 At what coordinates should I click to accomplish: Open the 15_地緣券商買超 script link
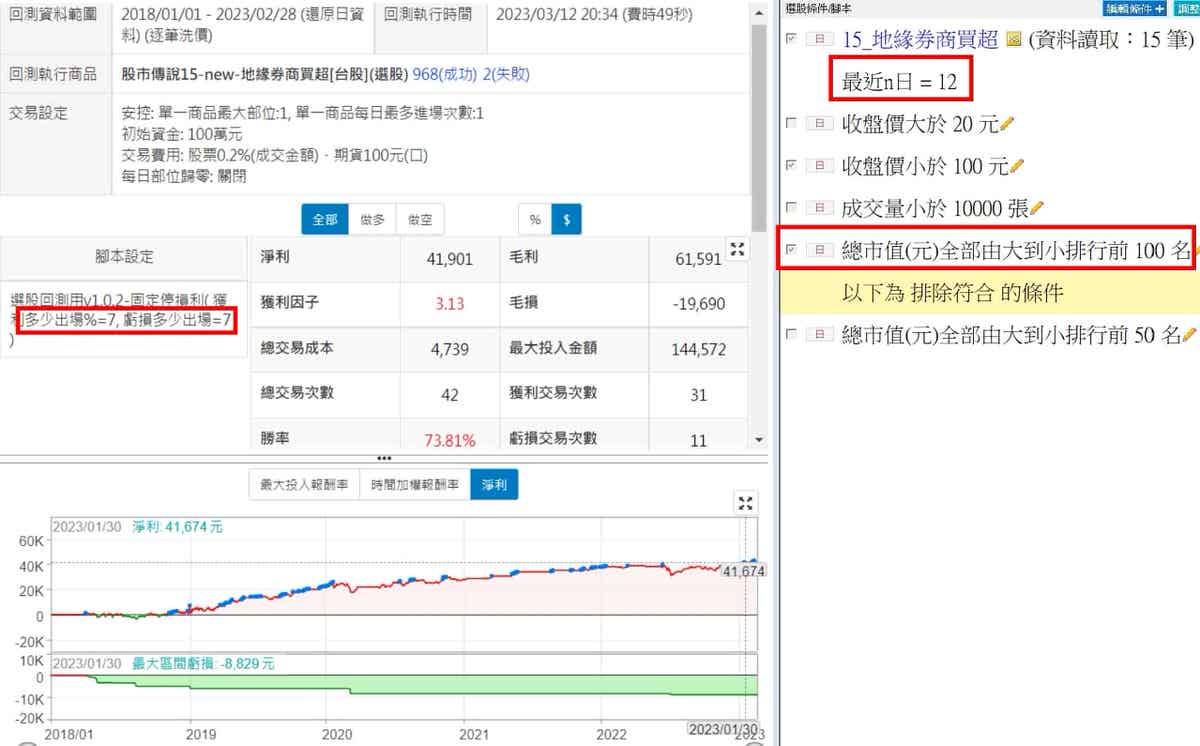(x=920, y=40)
